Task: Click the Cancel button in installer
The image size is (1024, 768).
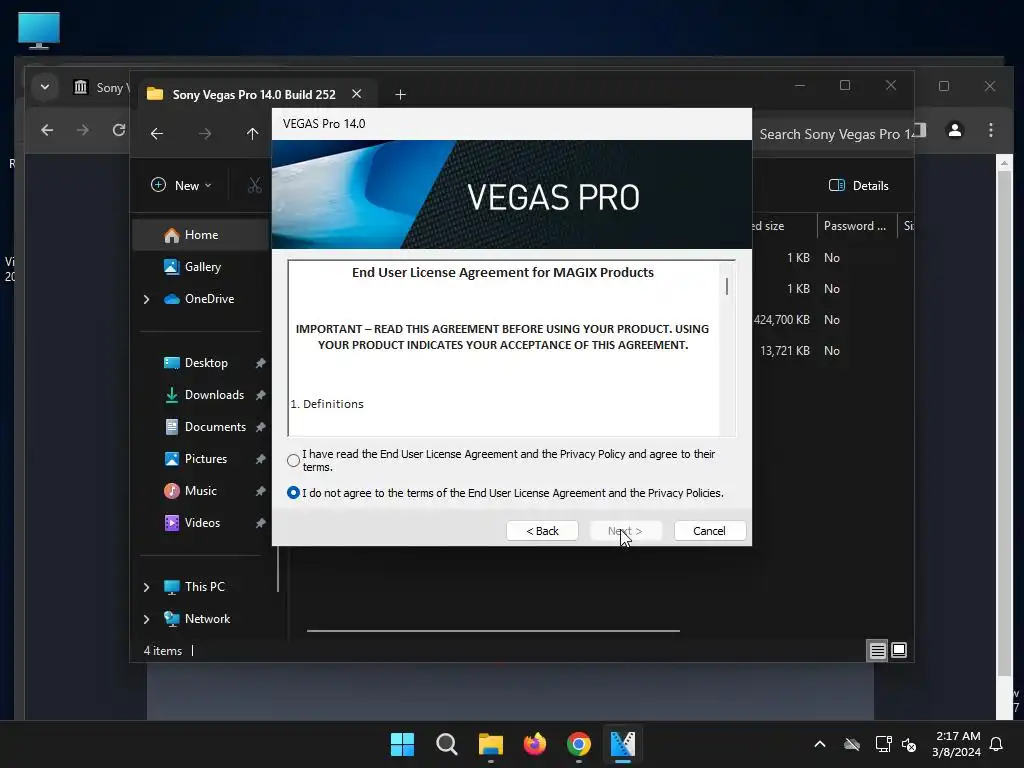Action: pos(709,531)
